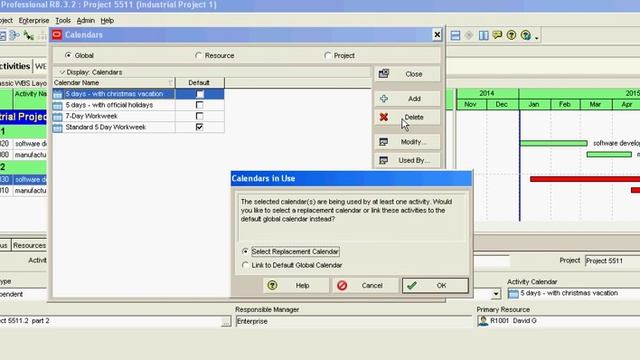The height and width of the screenshot is (360, 640).
Task: Click calendar icon beside 5 days official holidays
Action: [58, 105]
